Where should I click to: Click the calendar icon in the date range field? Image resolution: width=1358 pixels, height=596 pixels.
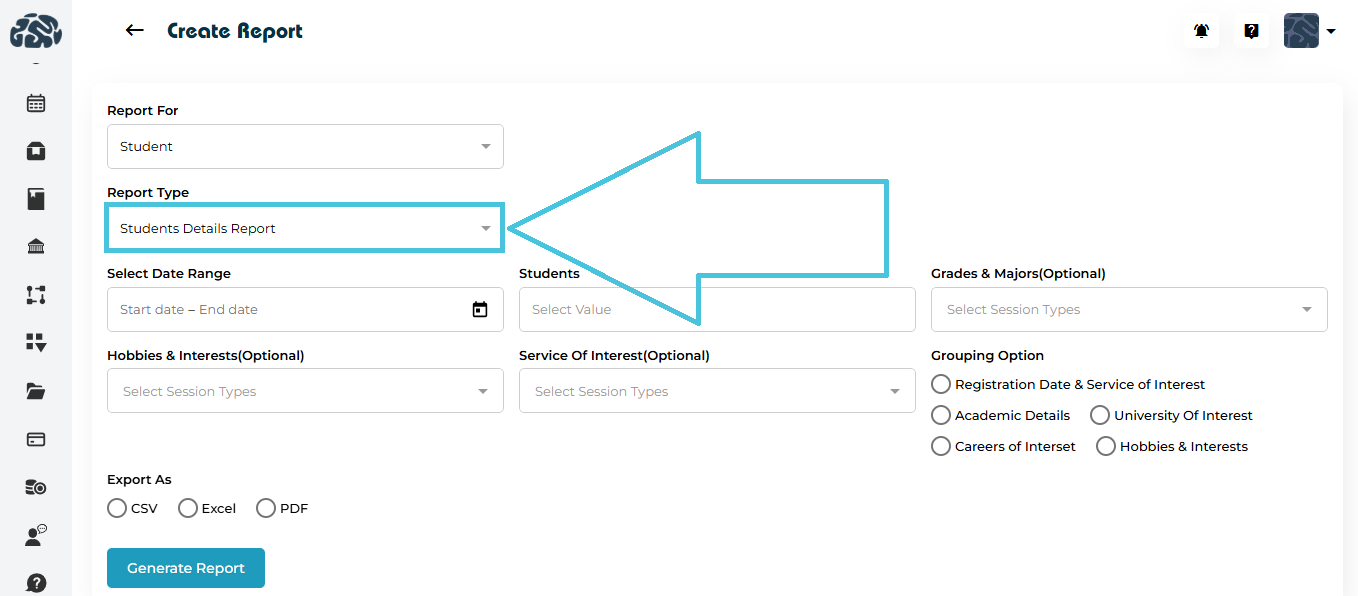coord(480,310)
